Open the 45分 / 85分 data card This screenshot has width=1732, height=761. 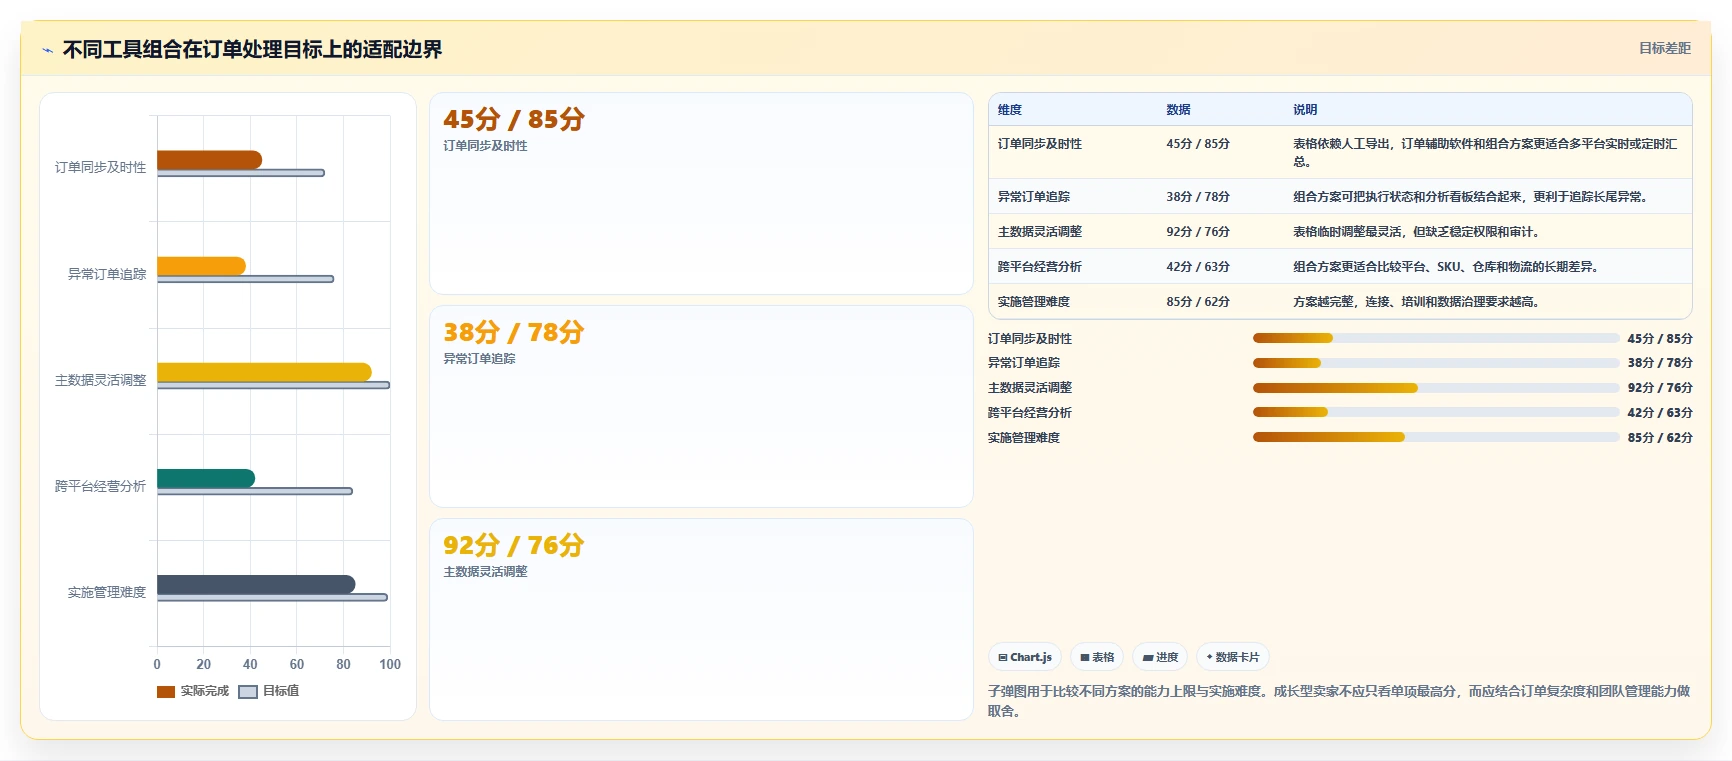[x=701, y=194]
